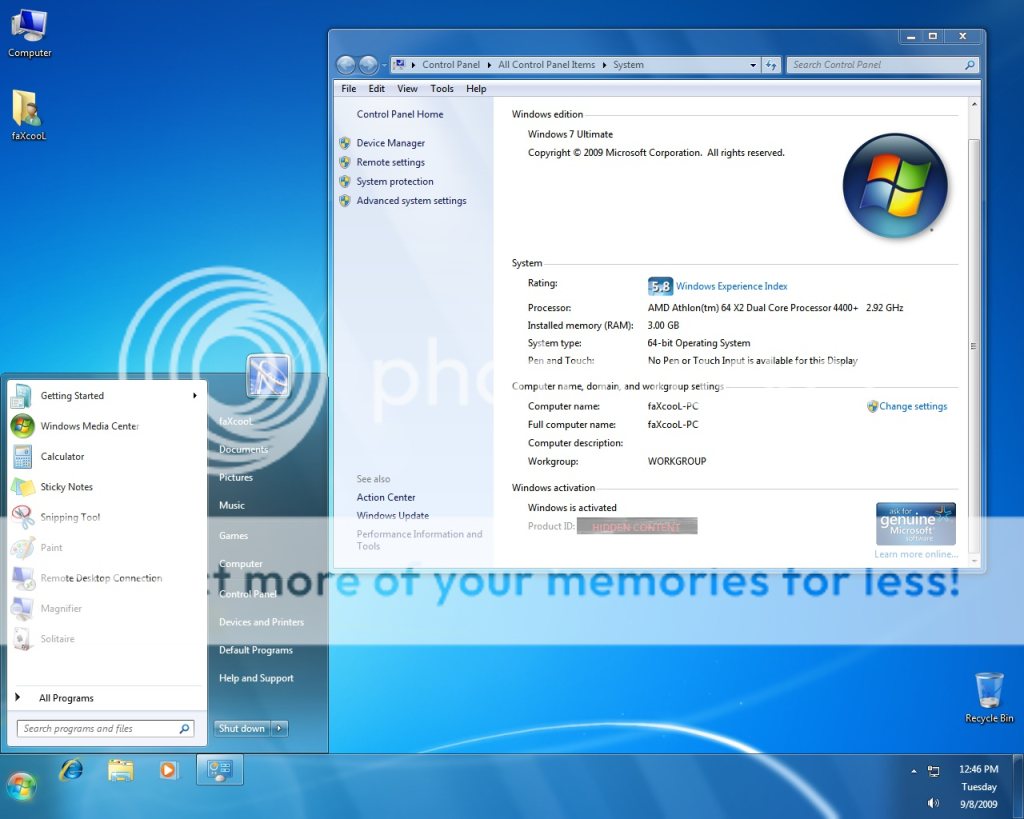Expand the arrow after Control Panel breadcrumb
The image size is (1024, 819).
click(x=489, y=65)
